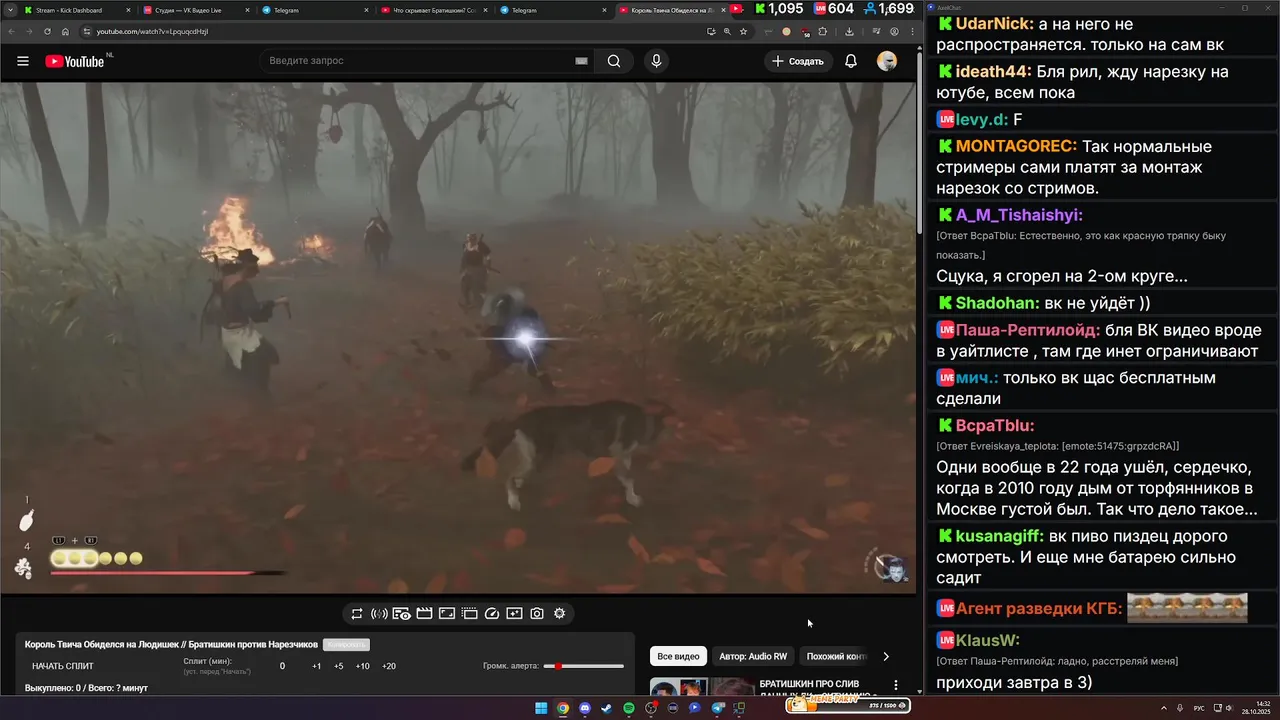Click the game video player area

coord(457,337)
